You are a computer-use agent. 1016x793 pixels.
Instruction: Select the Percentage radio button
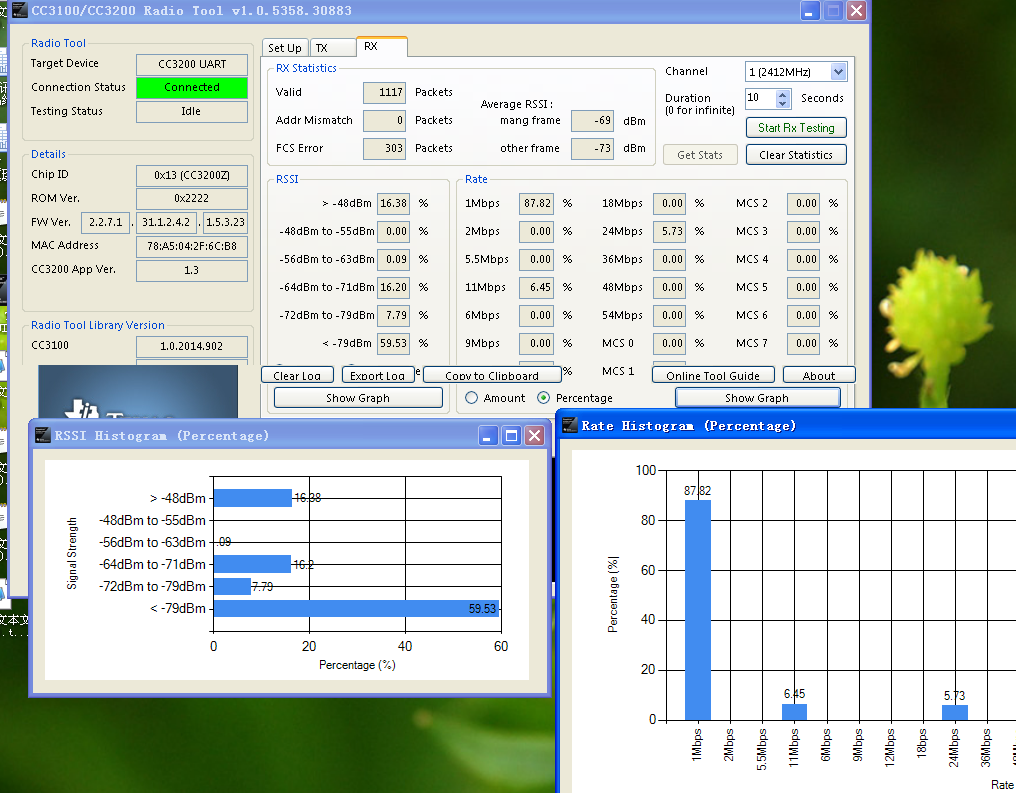(x=544, y=398)
